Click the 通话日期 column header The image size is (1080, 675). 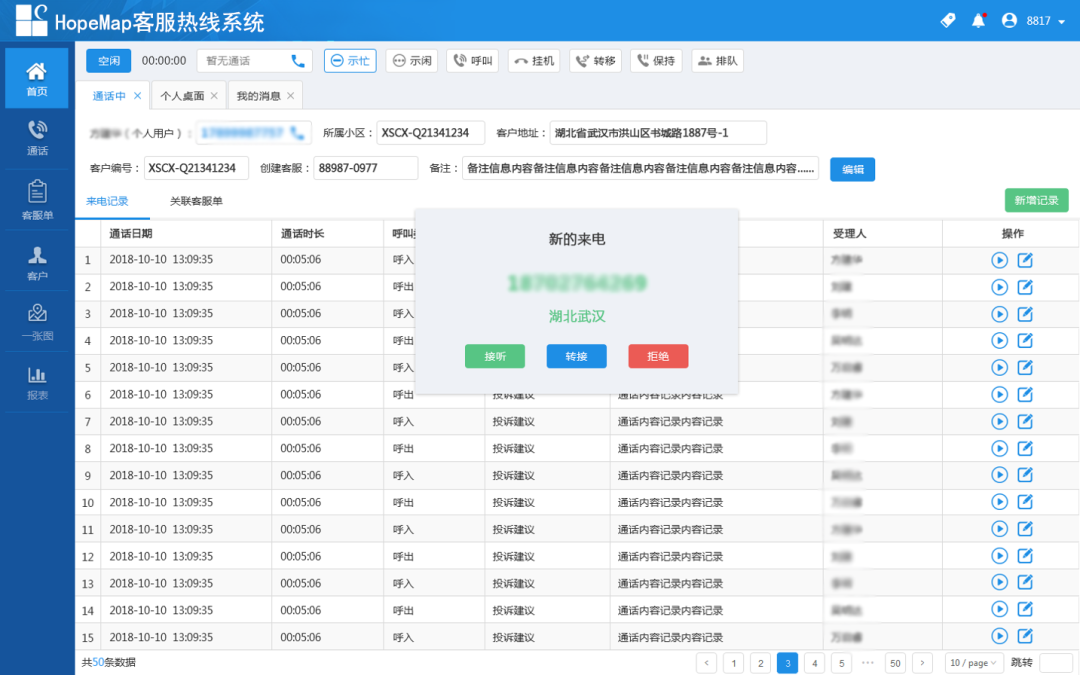pos(131,233)
